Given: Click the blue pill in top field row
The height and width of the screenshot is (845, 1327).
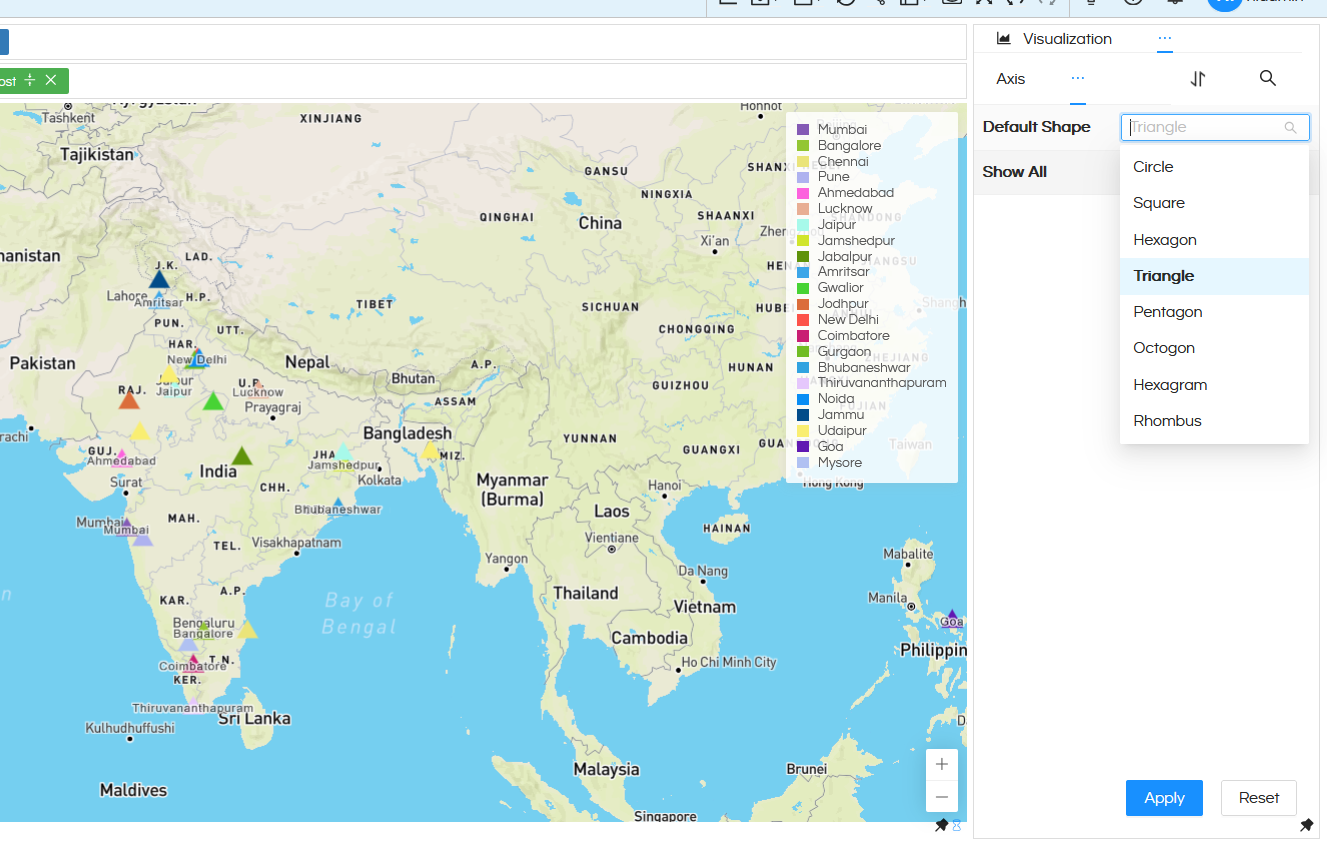Looking at the screenshot, I should [x=4, y=42].
